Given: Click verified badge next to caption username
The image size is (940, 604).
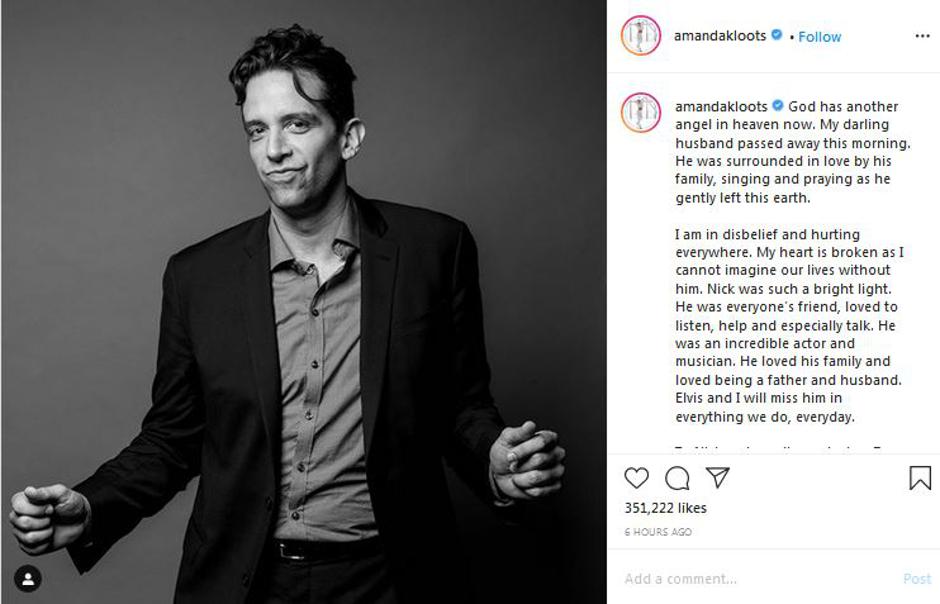Looking at the screenshot, I should [x=778, y=105].
